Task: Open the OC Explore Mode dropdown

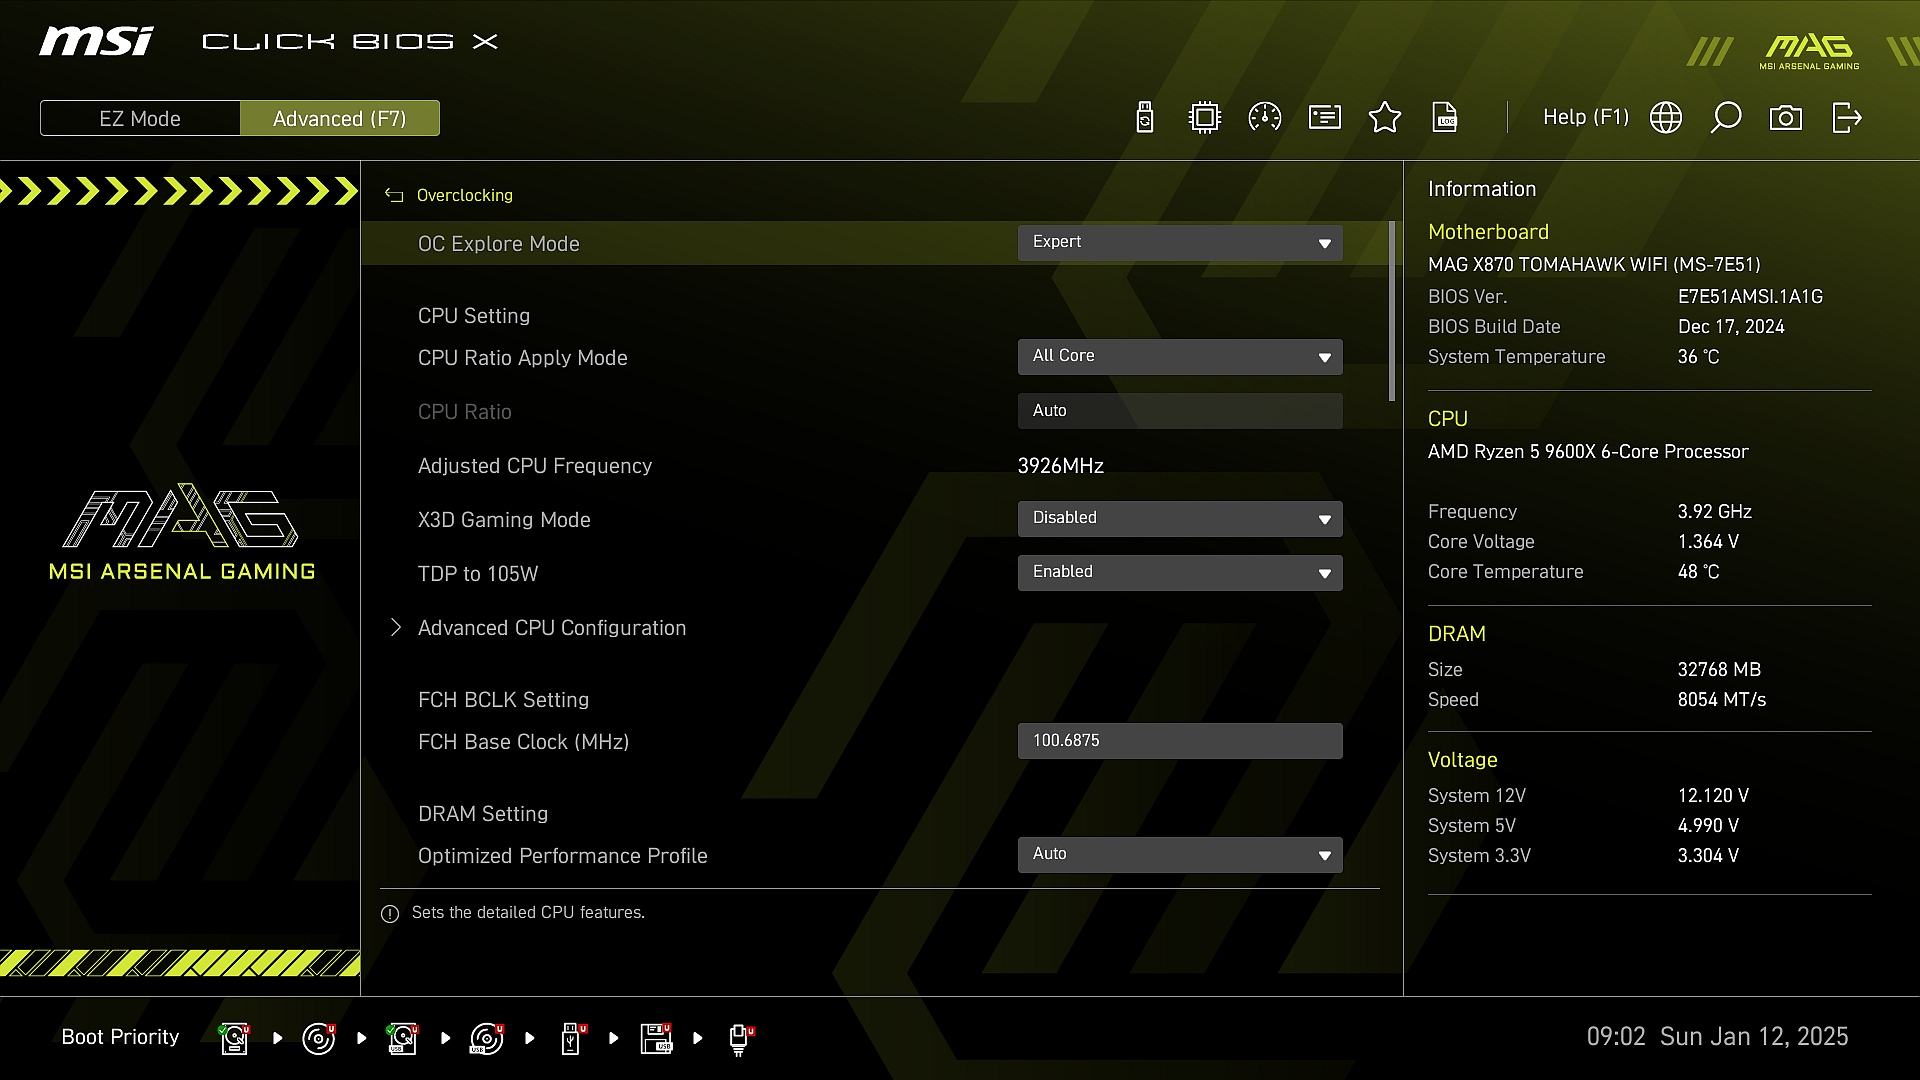Action: click(x=1180, y=243)
